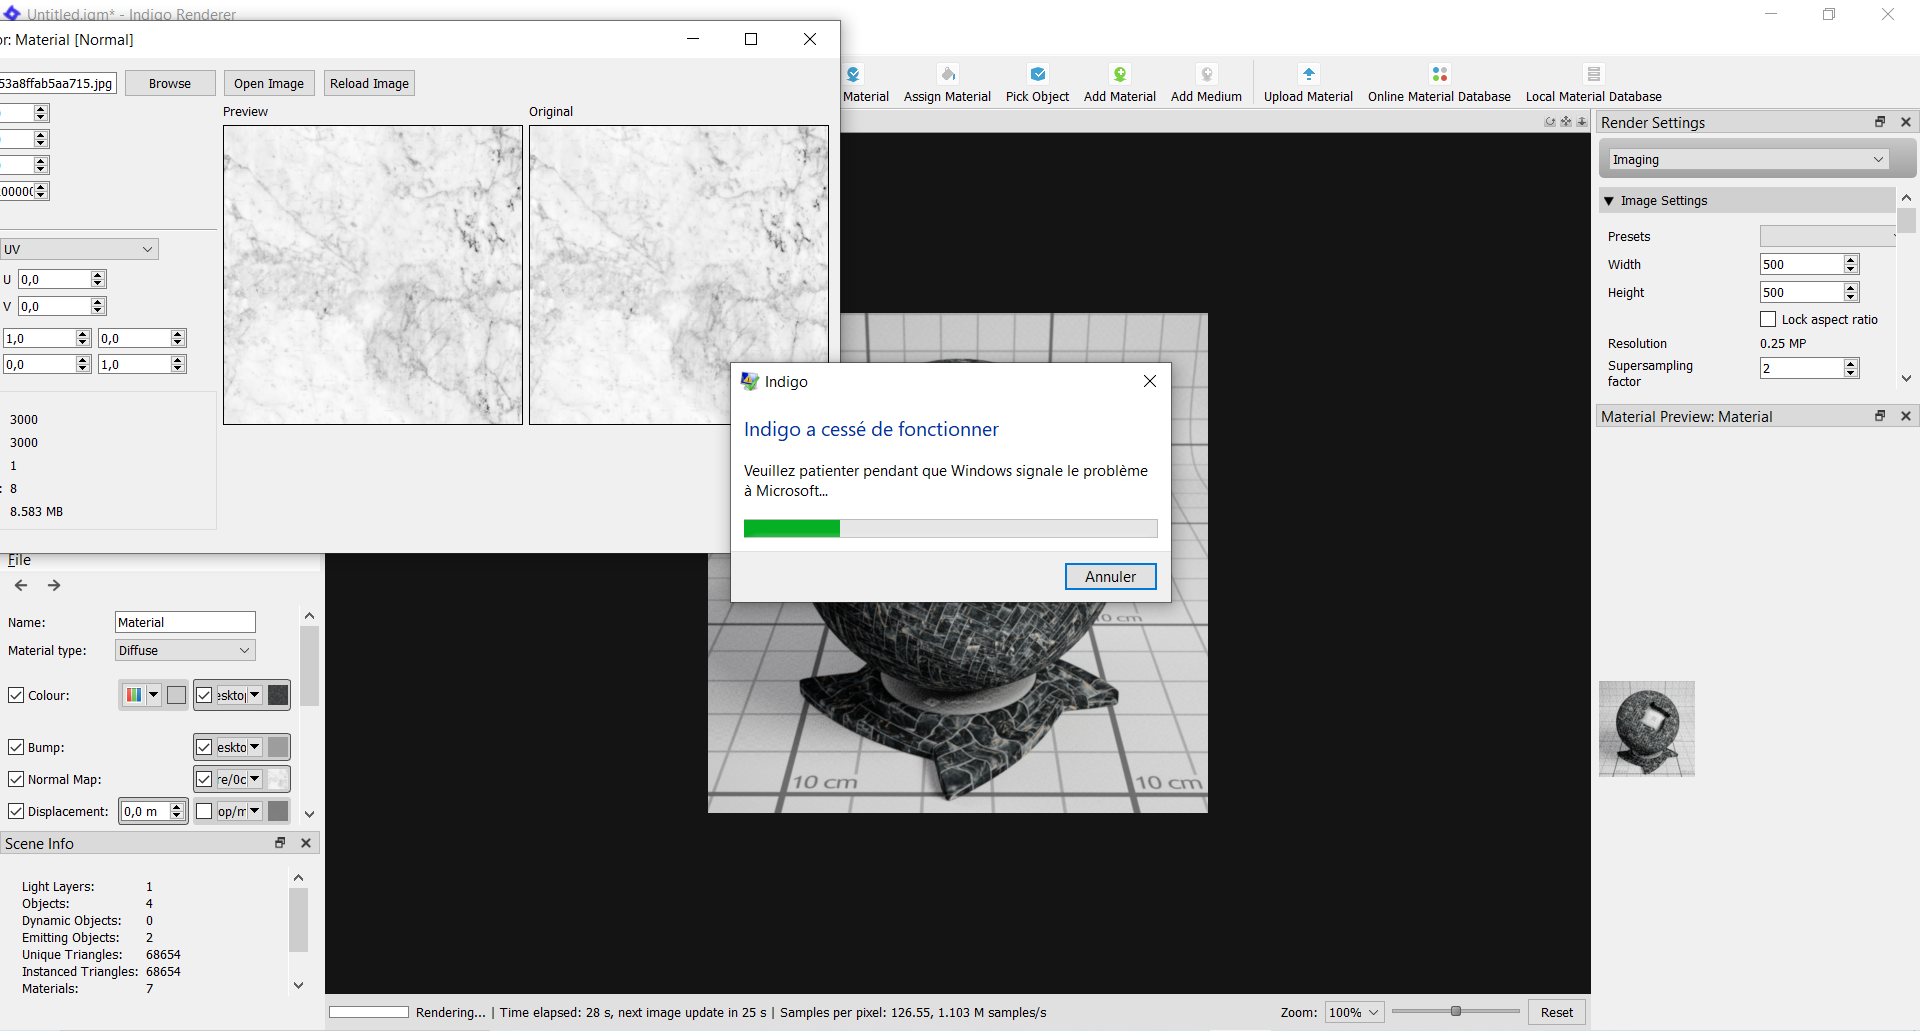Select the Pick Object tool
1920x1031 pixels.
coord(1037,75)
